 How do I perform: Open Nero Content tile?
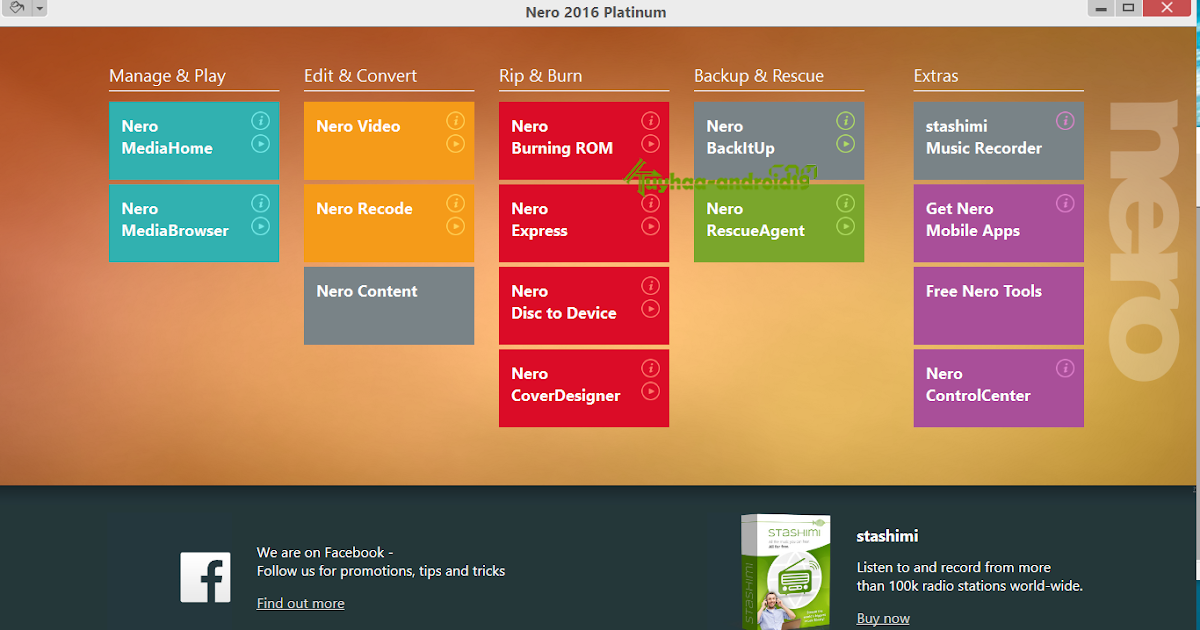[x=389, y=306]
